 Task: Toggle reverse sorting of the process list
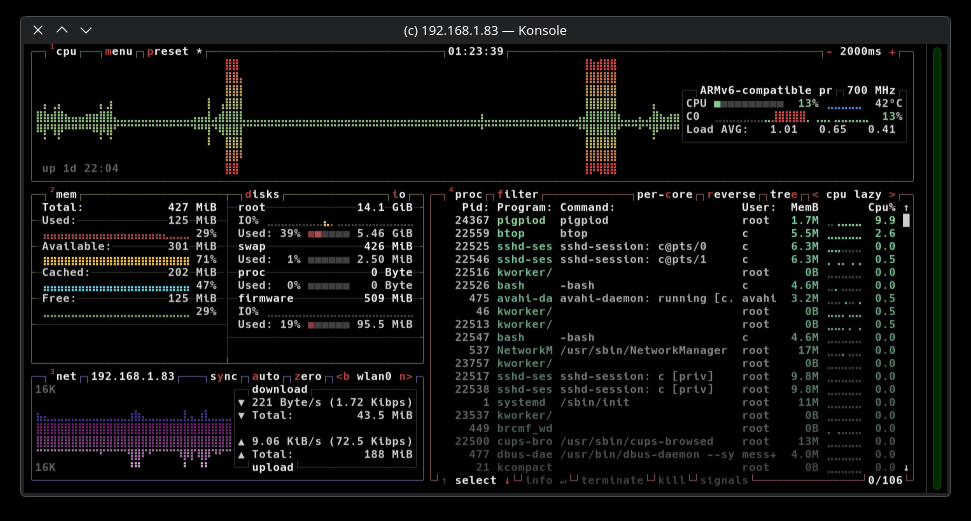(732, 195)
